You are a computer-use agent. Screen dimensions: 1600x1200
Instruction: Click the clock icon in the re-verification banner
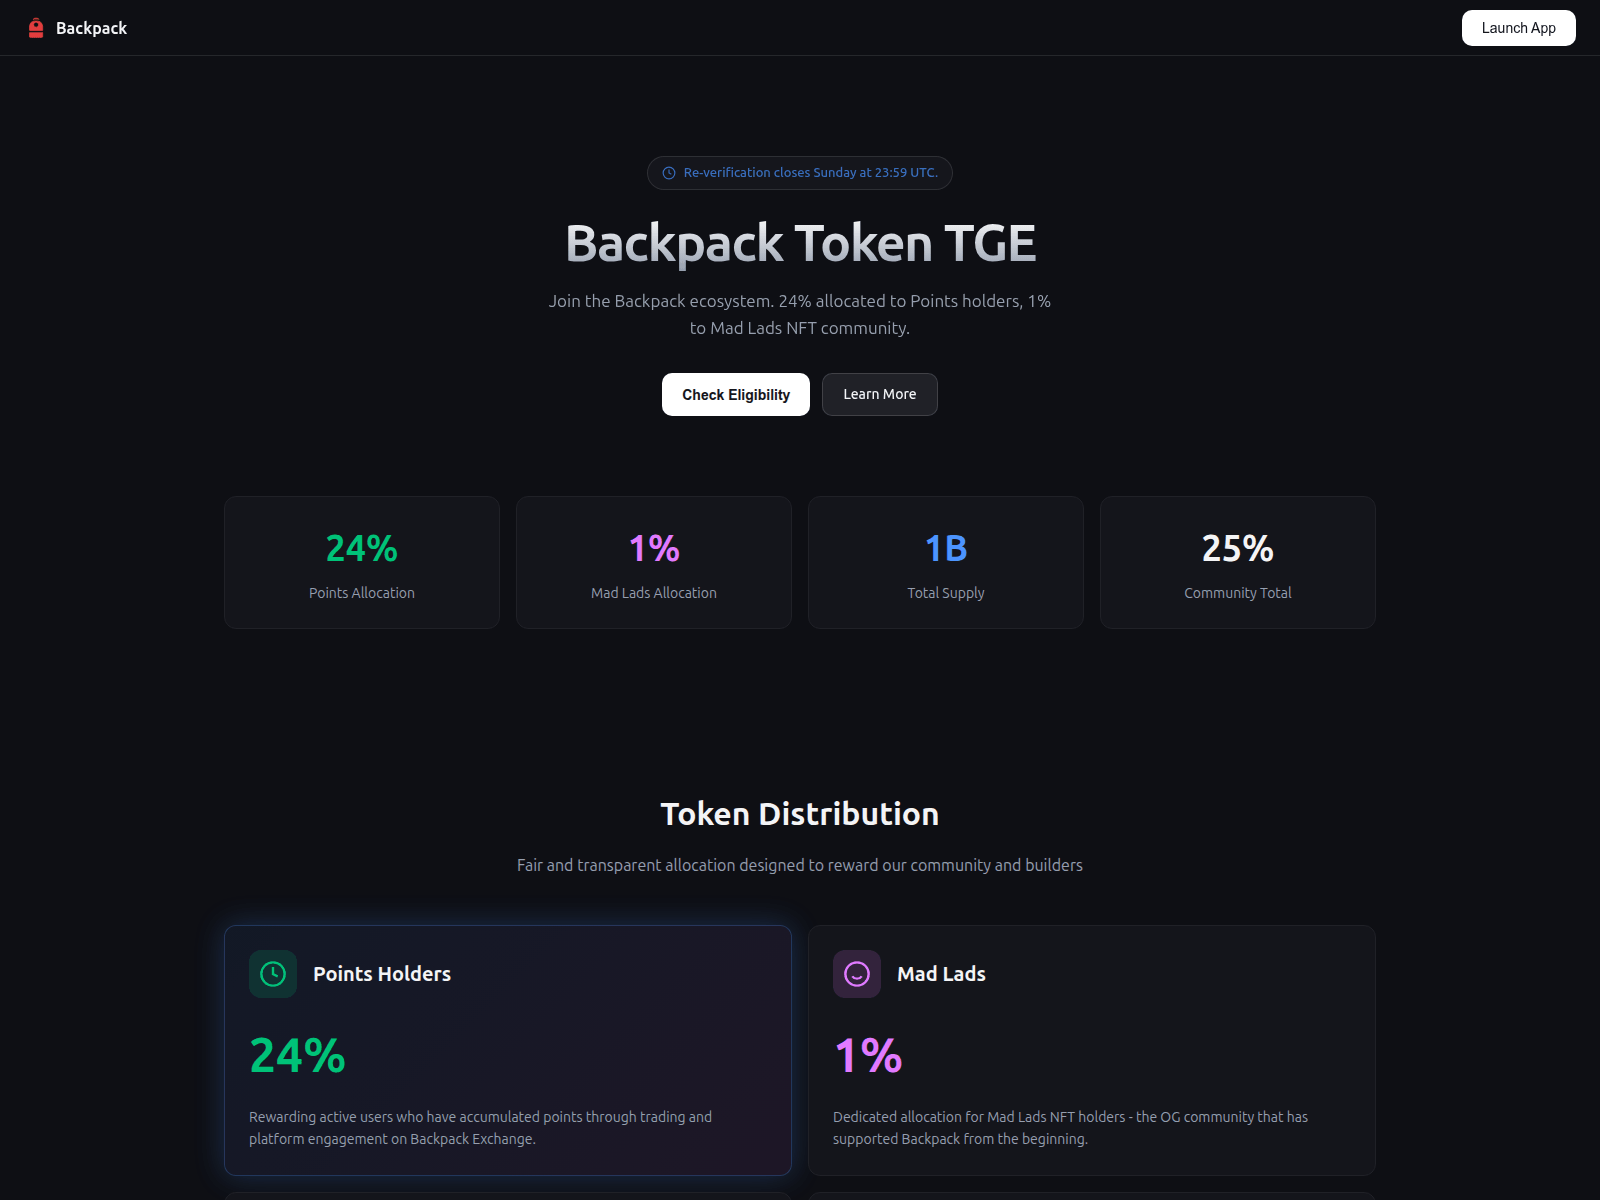[x=668, y=172]
